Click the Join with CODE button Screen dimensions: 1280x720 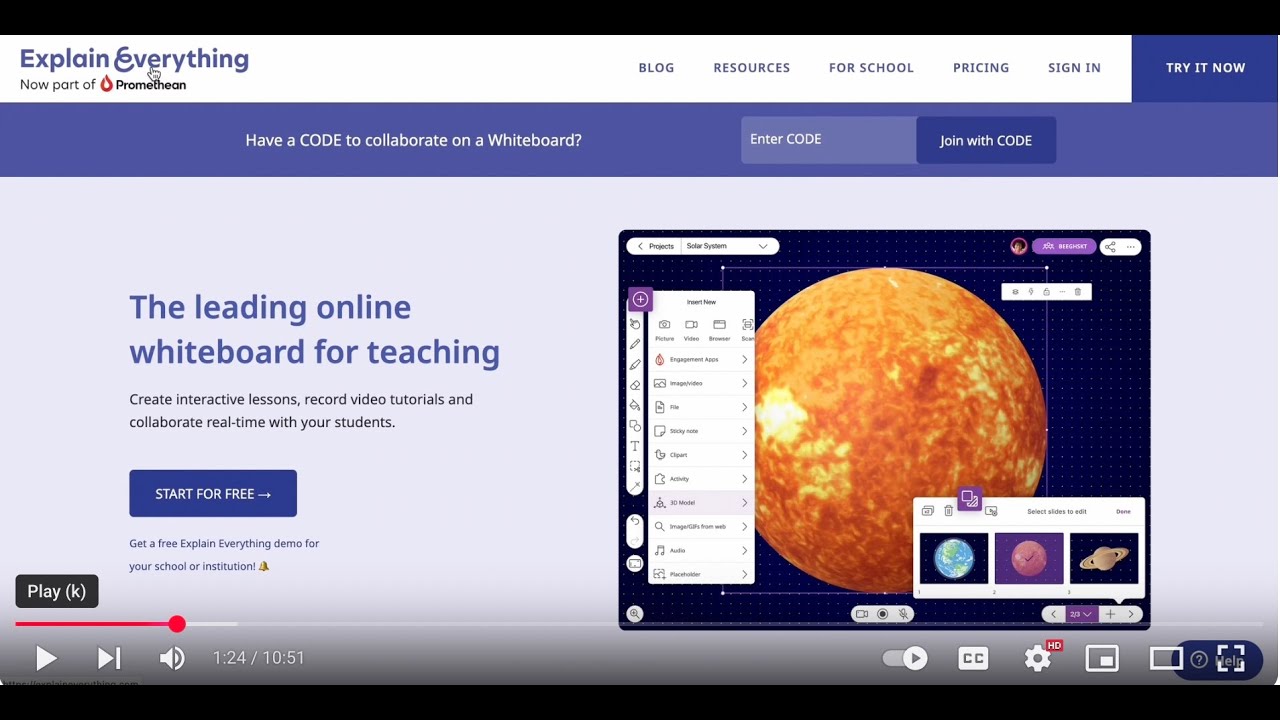pos(986,140)
